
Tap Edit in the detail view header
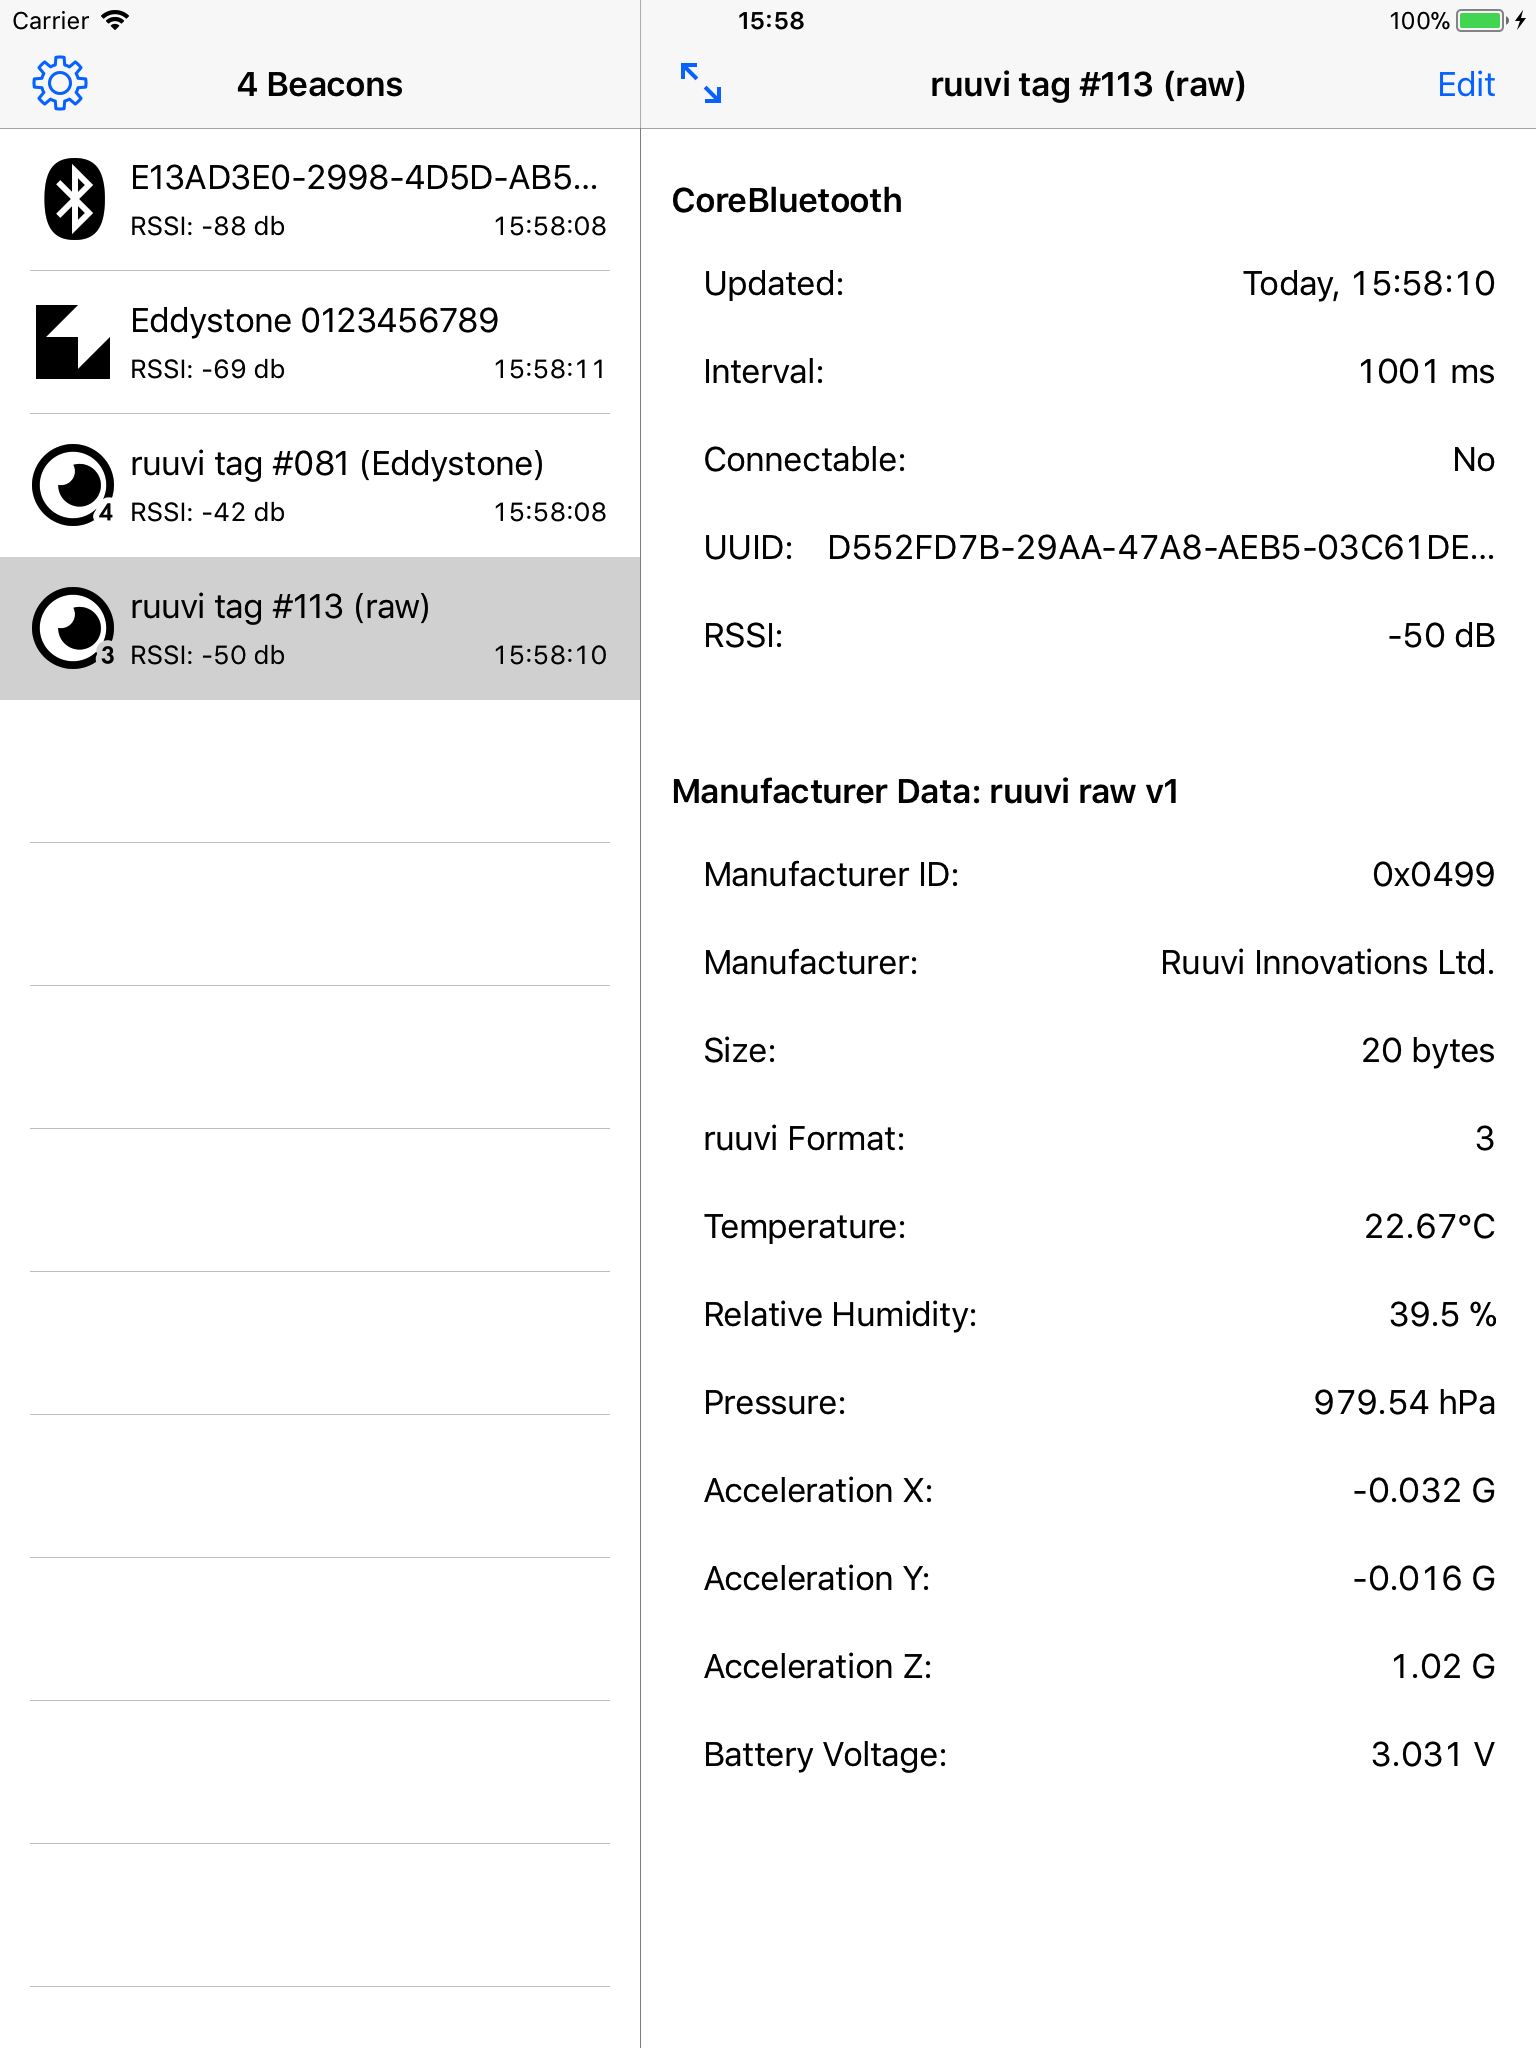[x=1466, y=84]
